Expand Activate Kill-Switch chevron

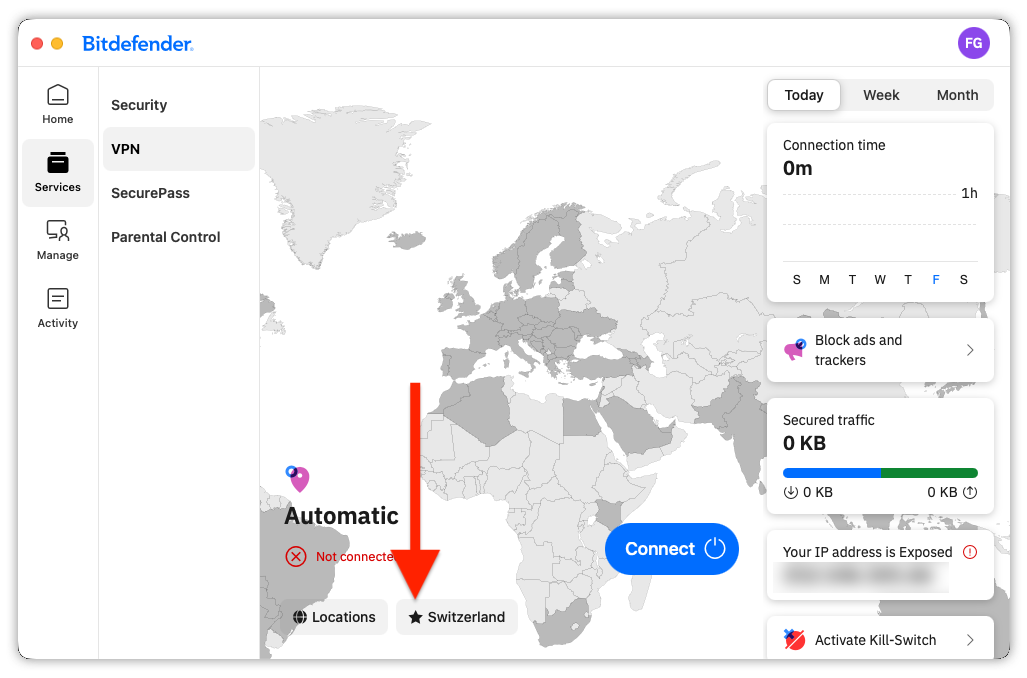click(970, 640)
